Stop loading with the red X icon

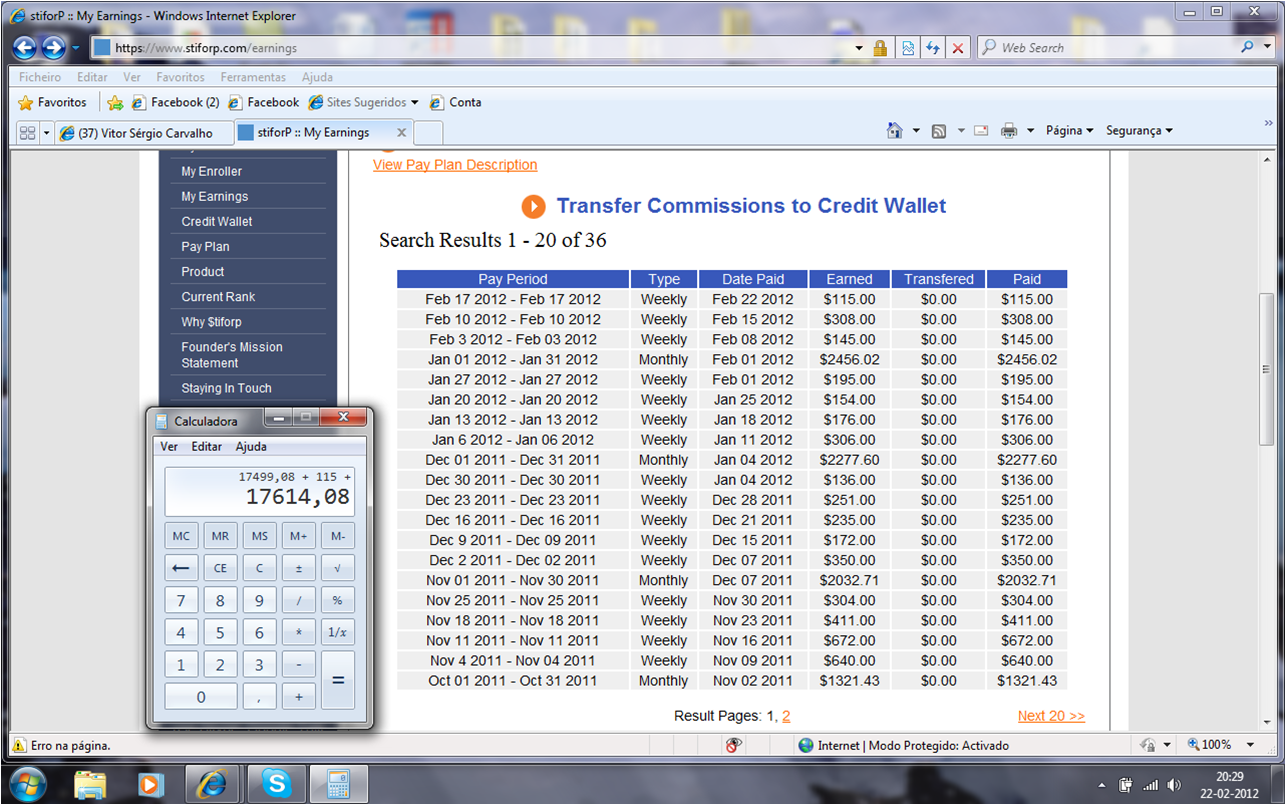pos(958,47)
